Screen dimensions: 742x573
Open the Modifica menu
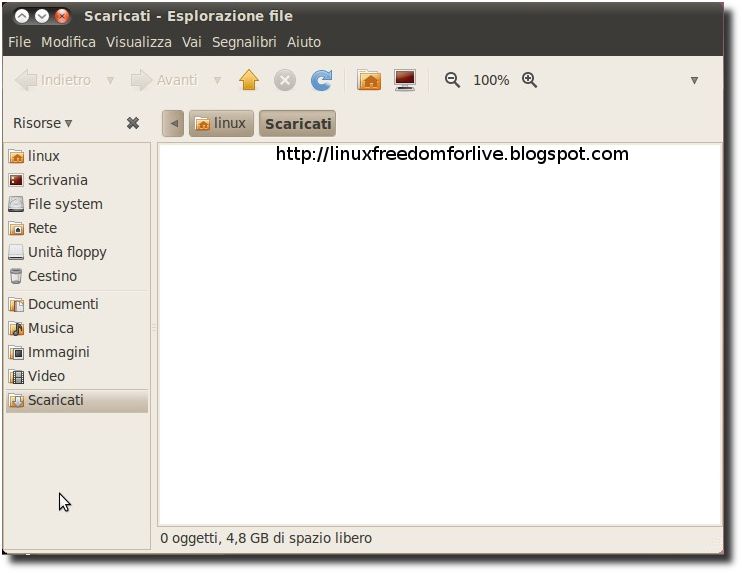(69, 42)
